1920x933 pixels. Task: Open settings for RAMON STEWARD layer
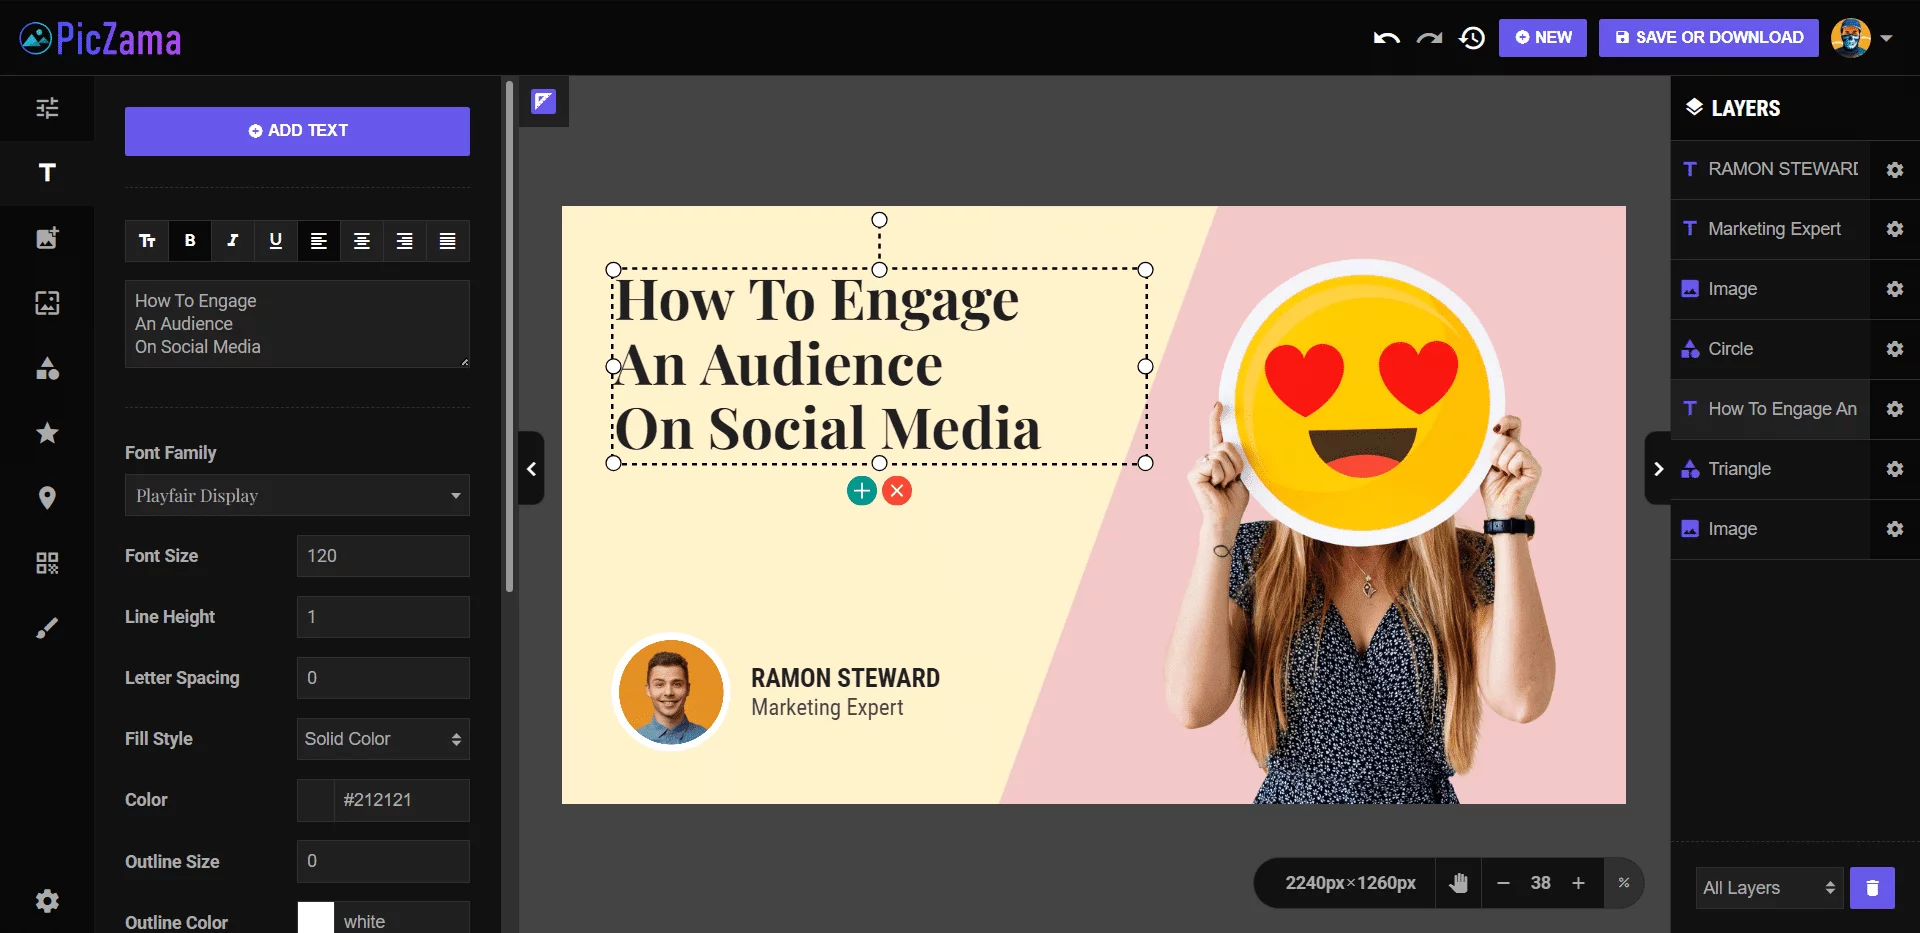tap(1895, 170)
